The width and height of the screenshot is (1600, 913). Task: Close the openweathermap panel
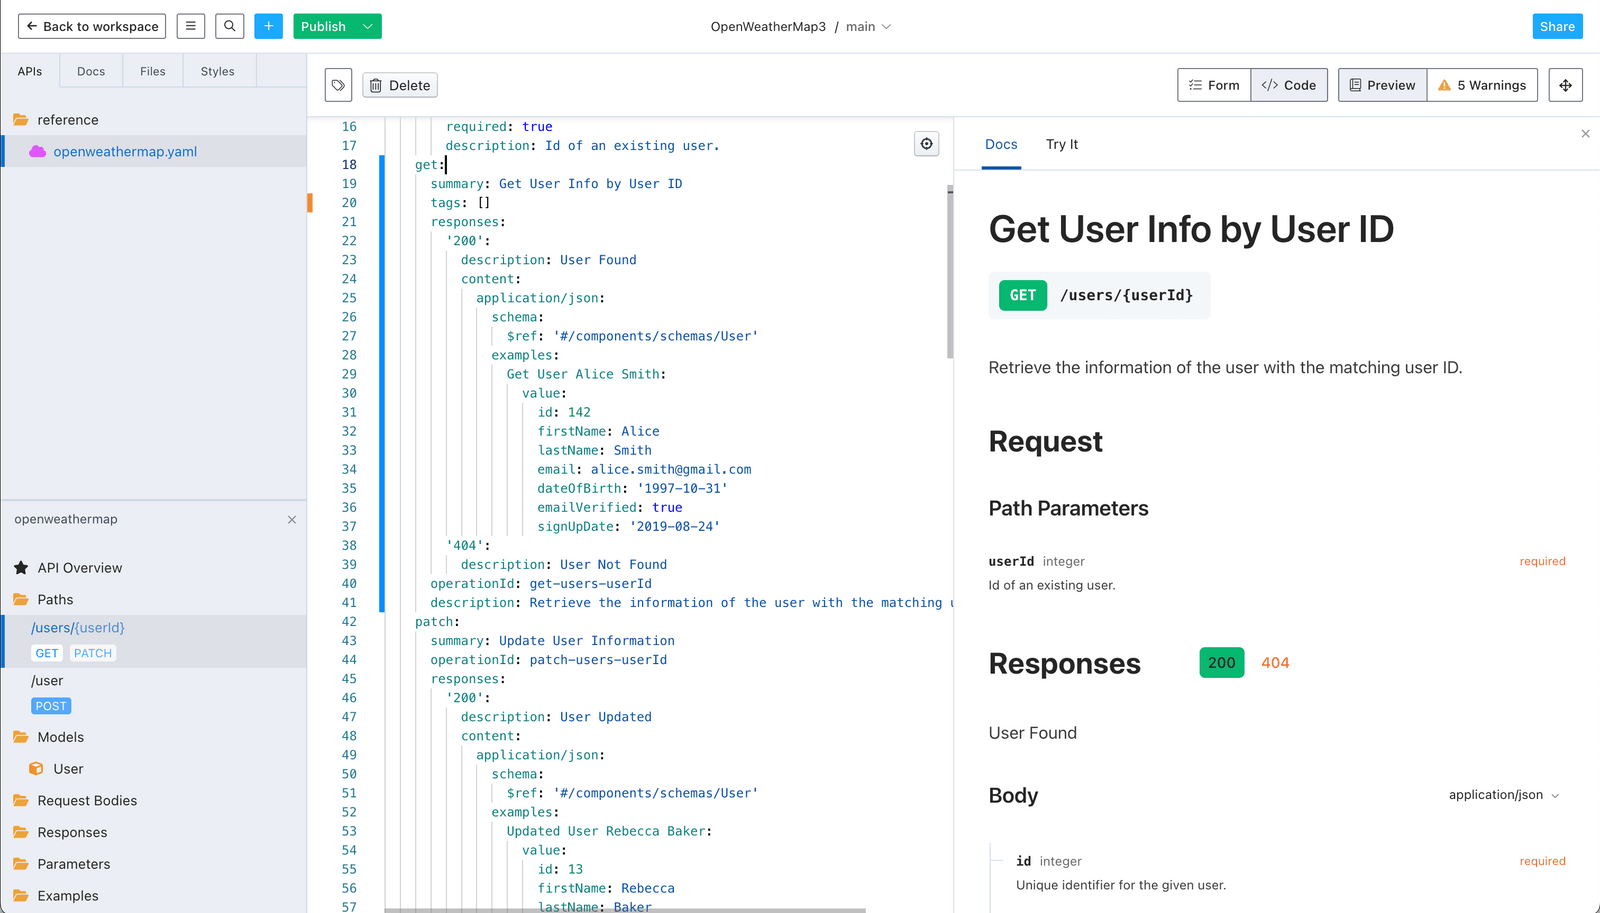pyautogui.click(x=292, y=520)
